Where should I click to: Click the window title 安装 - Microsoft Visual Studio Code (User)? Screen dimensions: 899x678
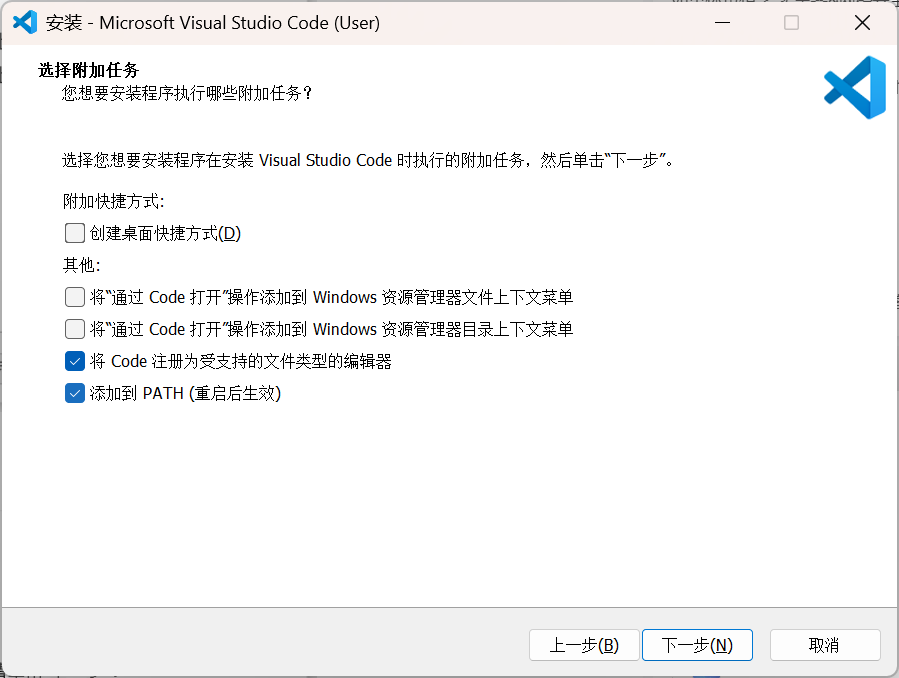tap(213, 23)
